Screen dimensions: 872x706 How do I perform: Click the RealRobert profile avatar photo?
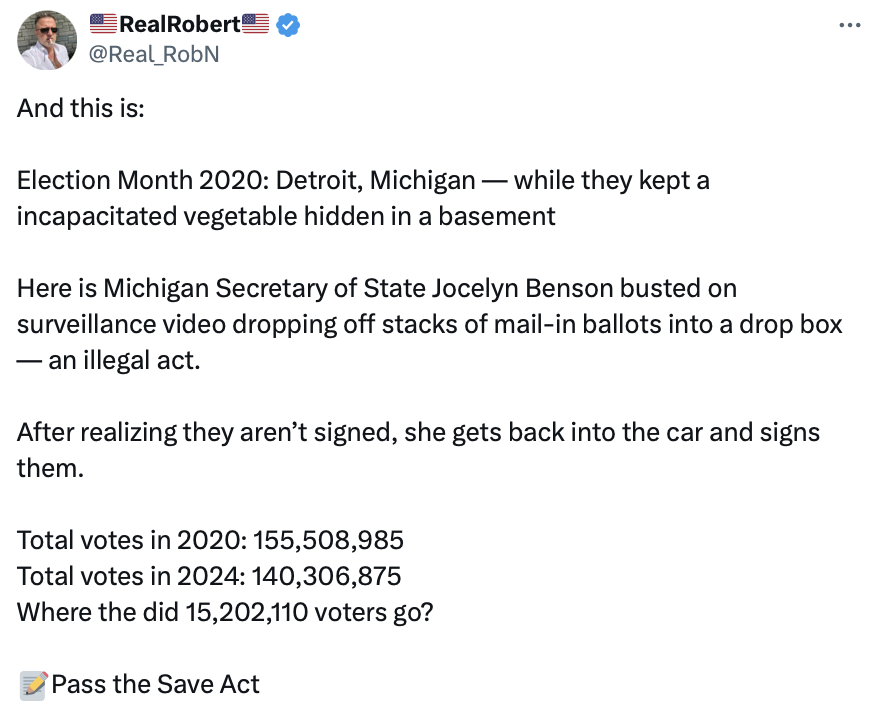tap(47, 40)
